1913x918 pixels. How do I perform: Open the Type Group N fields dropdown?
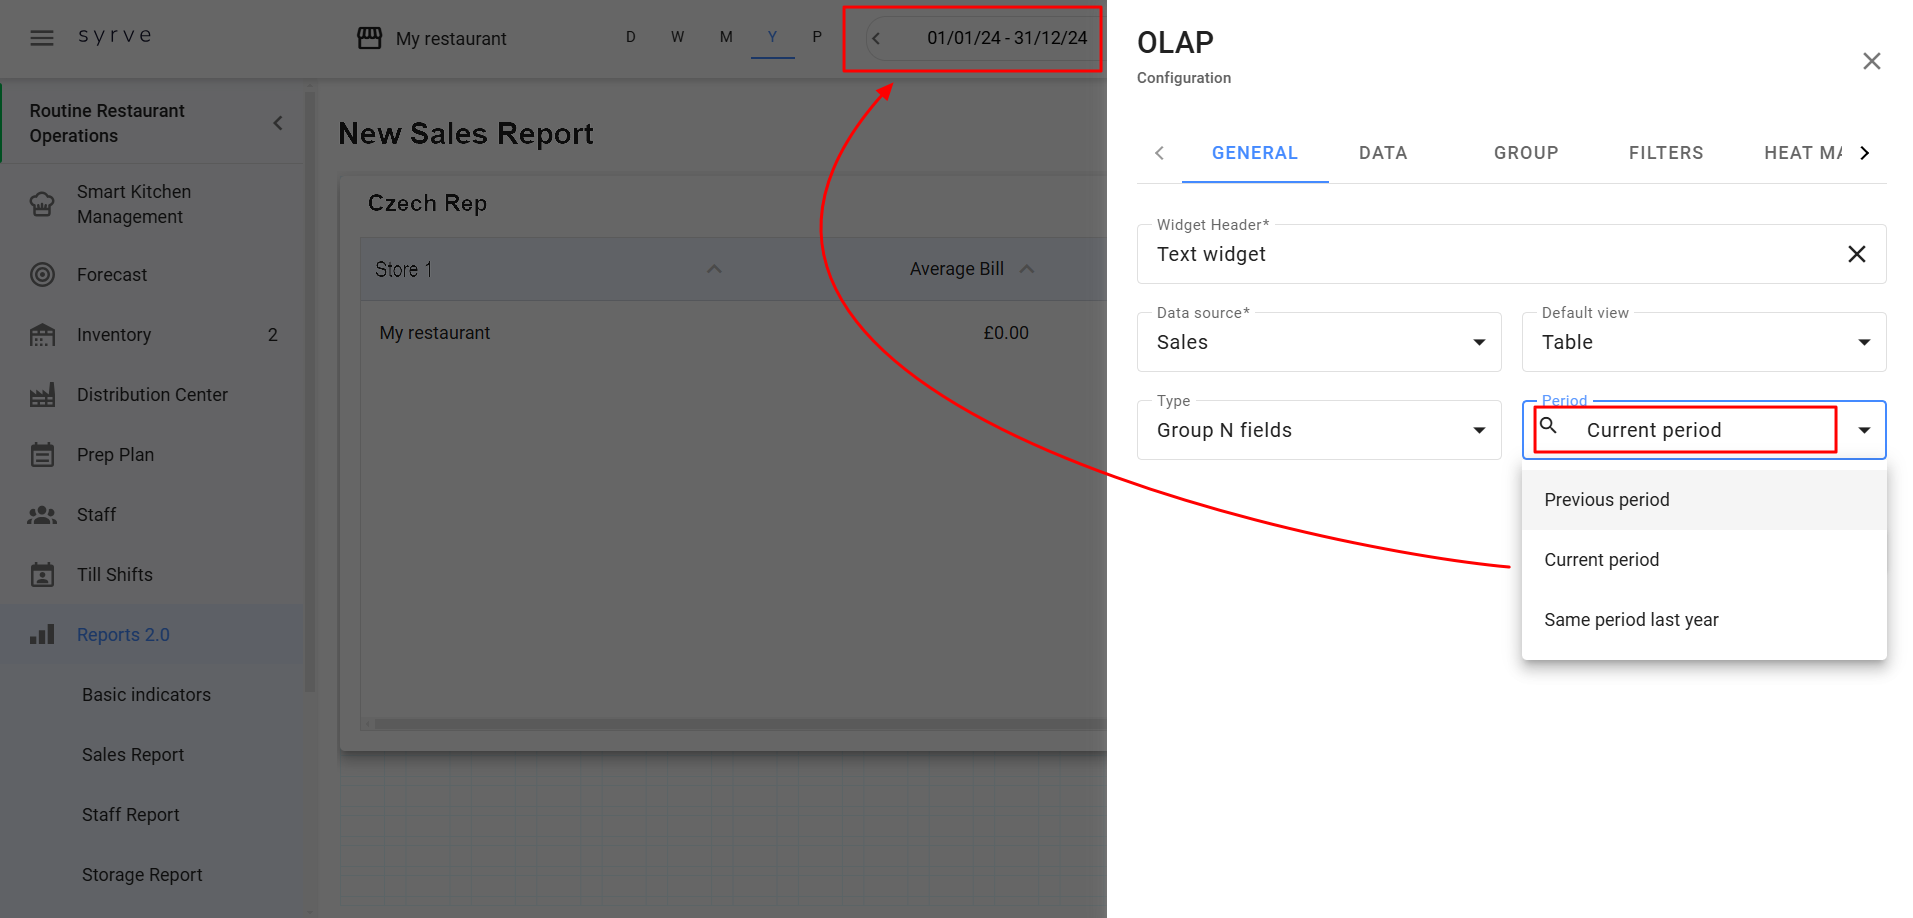click(1318, 430)
